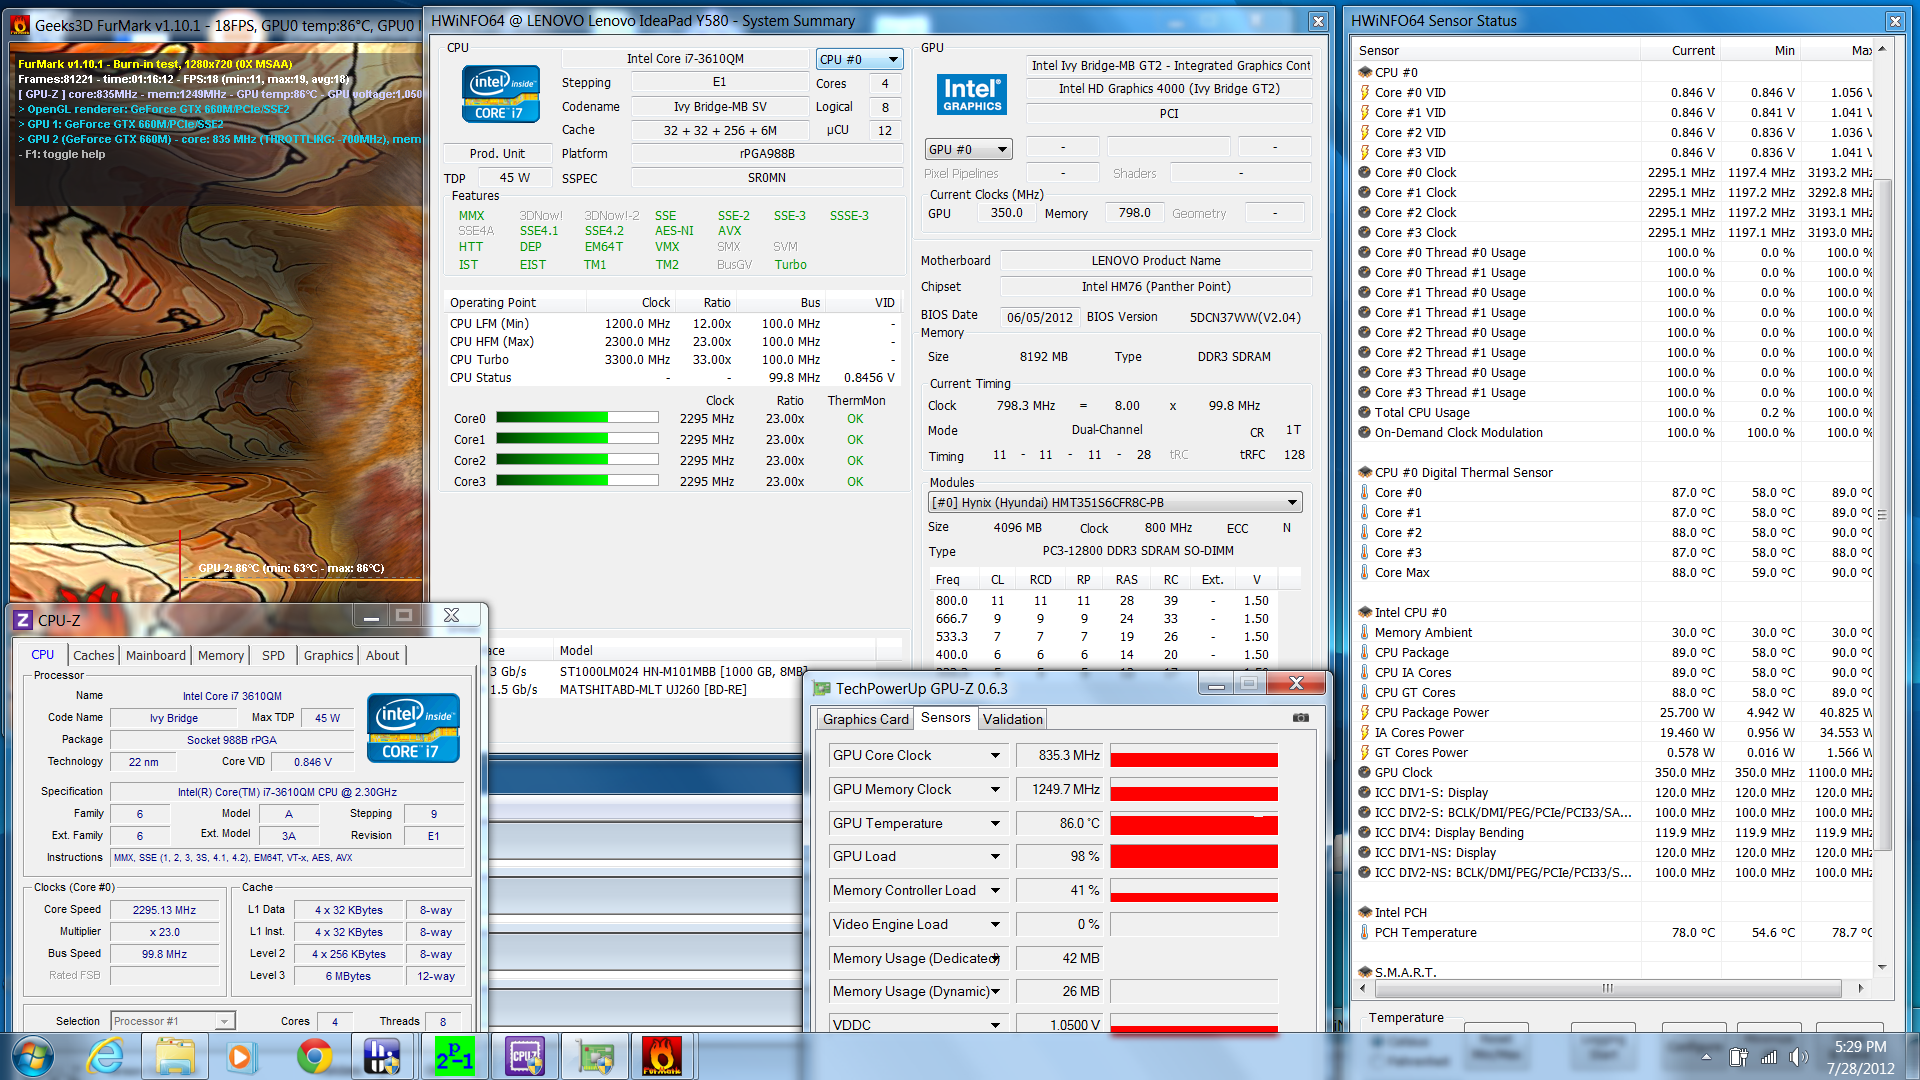The height and width of the screenshot is (1080, 1920).
Task: Open the Windows Start menu
Action: click(32, 1057)
